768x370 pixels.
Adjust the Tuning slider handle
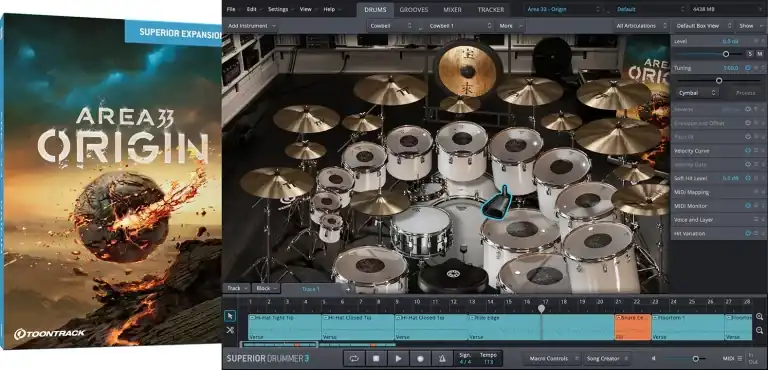tap(719, 80)
